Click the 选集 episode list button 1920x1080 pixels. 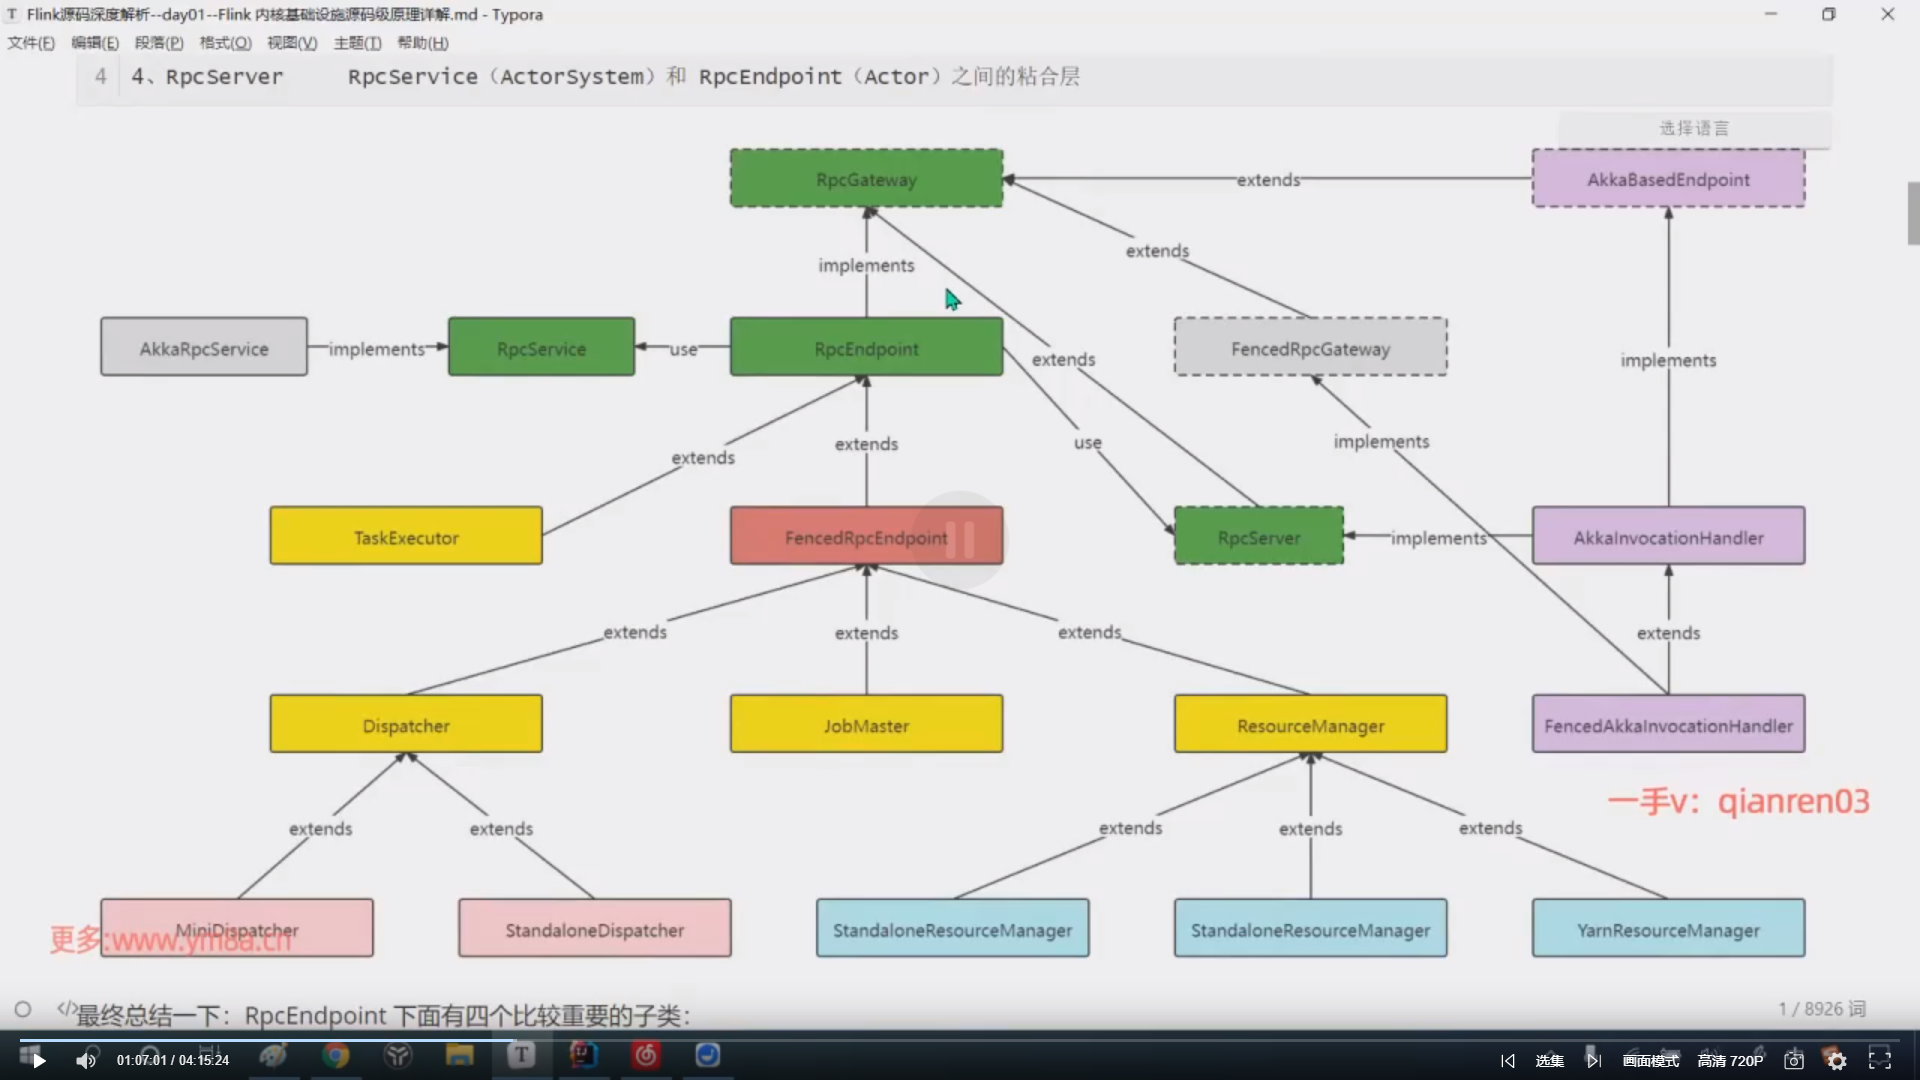click(1549, 1060)
